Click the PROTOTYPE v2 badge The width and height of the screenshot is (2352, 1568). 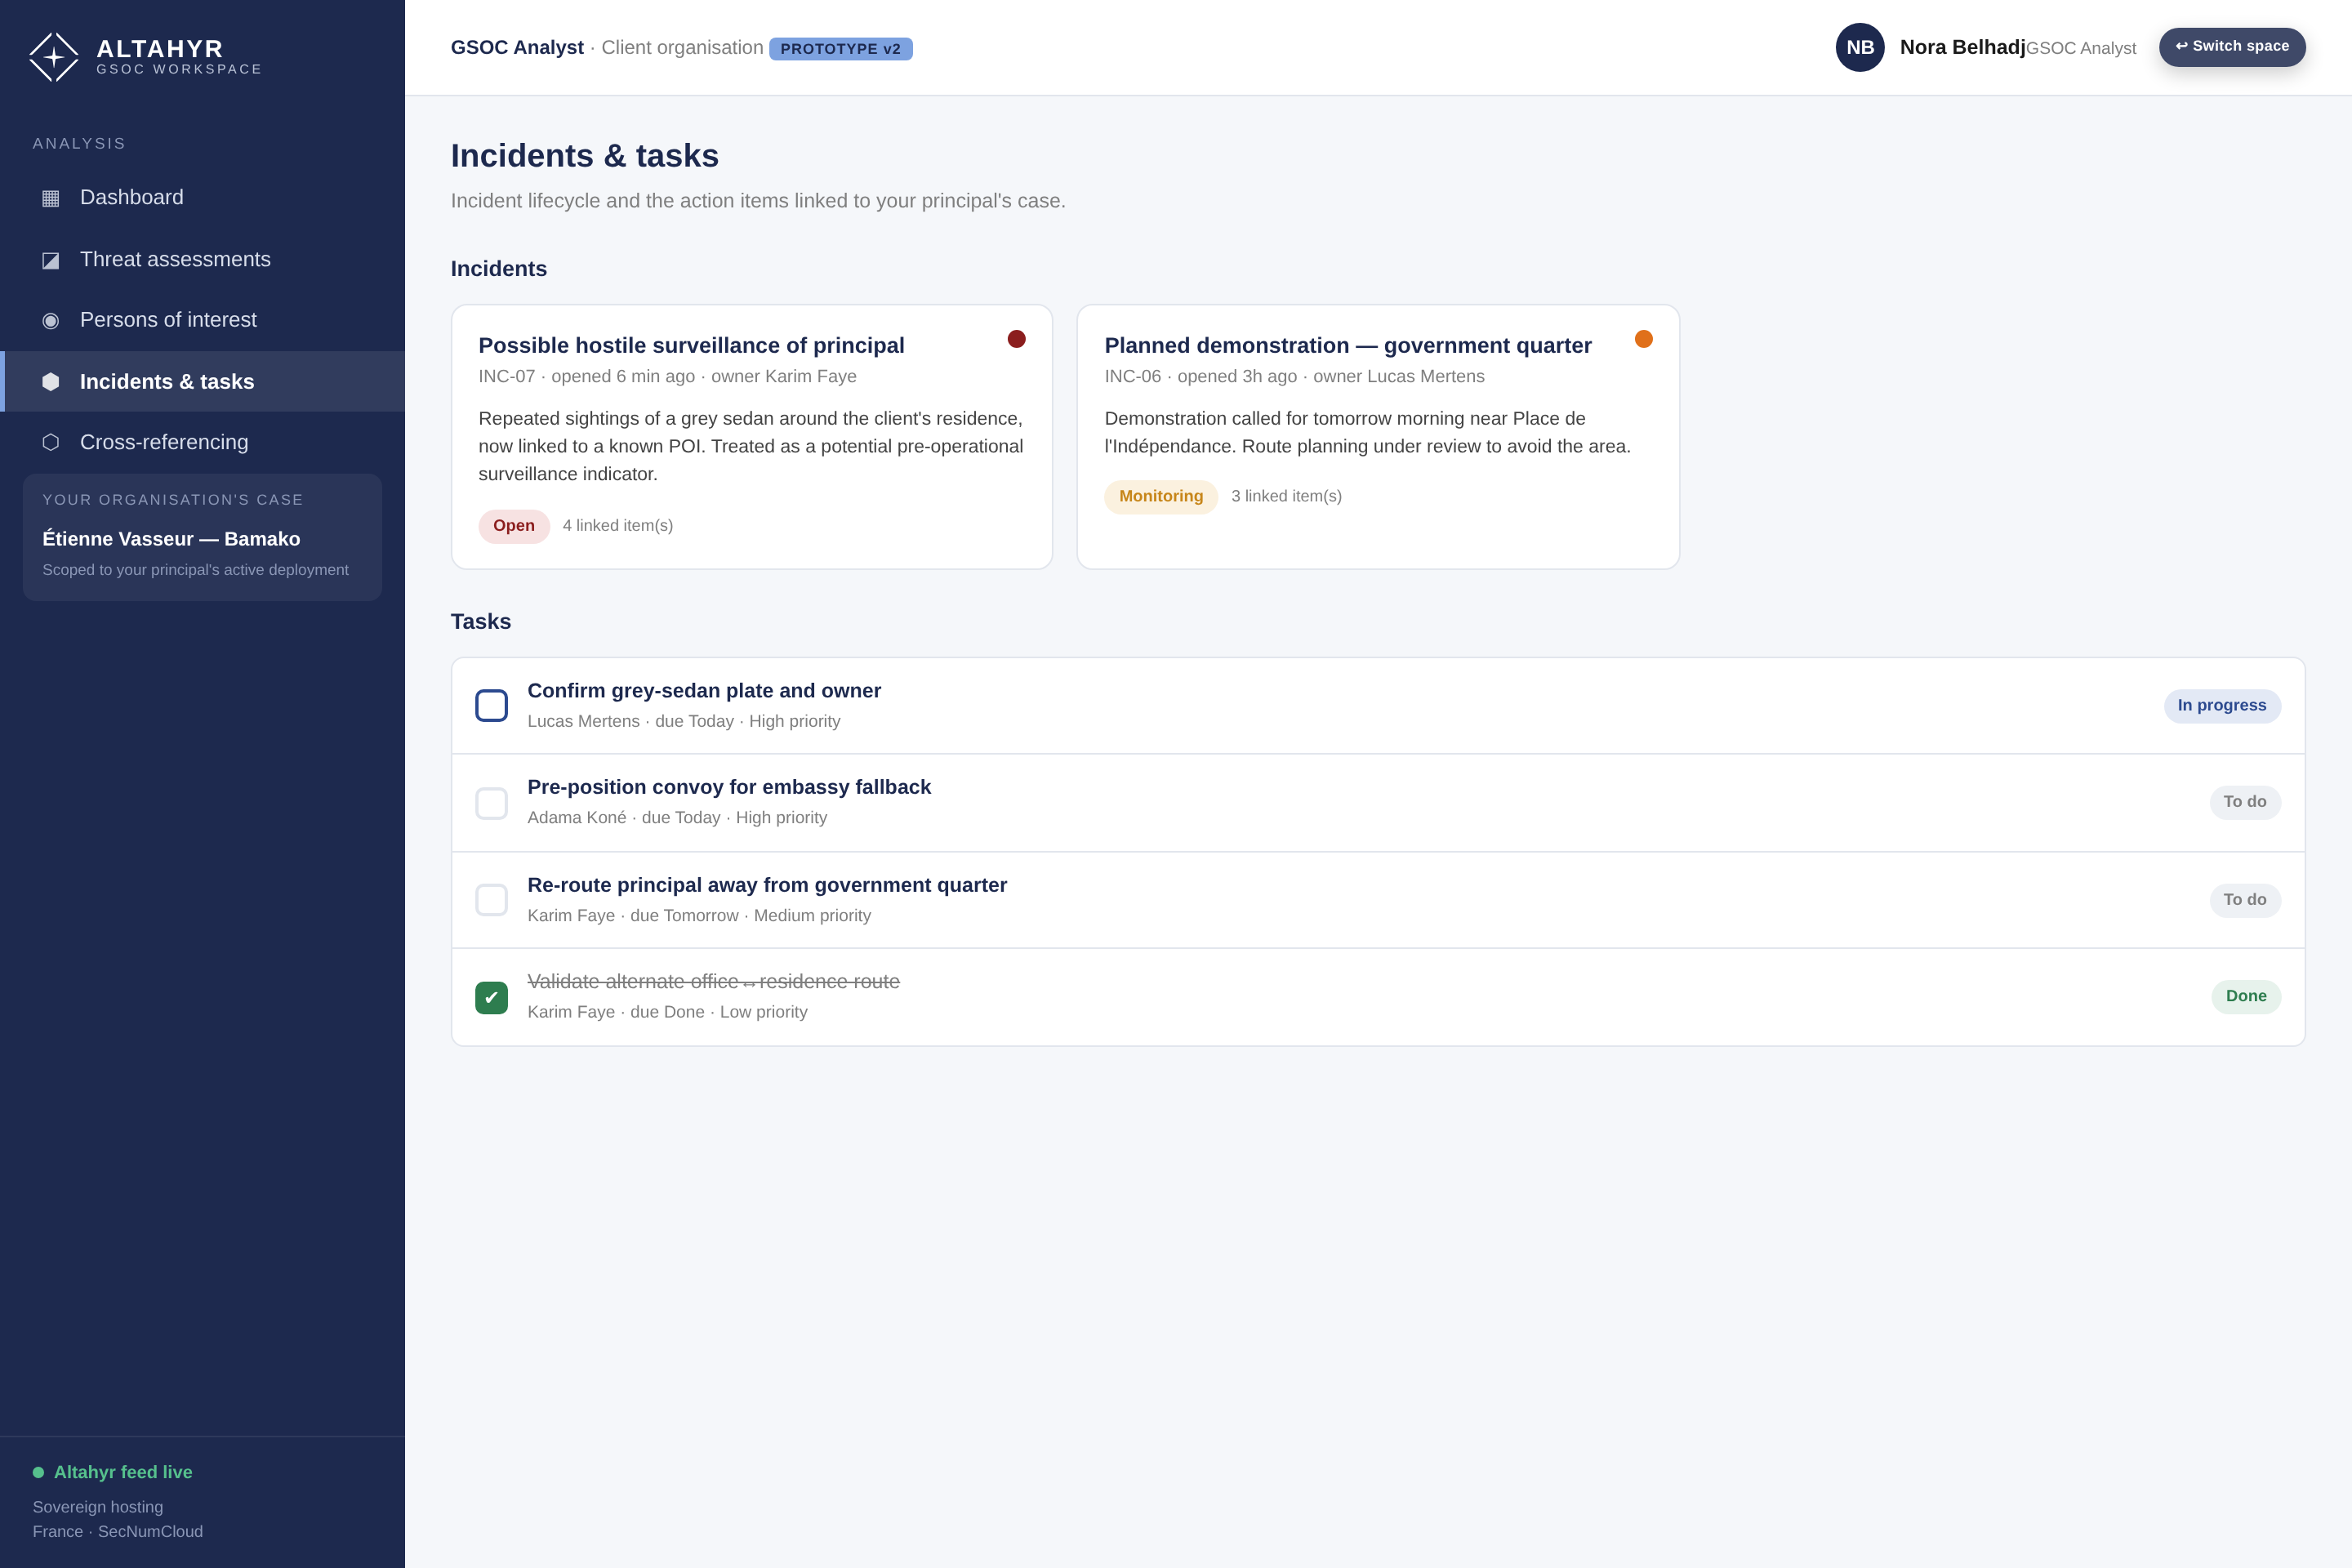840,49
